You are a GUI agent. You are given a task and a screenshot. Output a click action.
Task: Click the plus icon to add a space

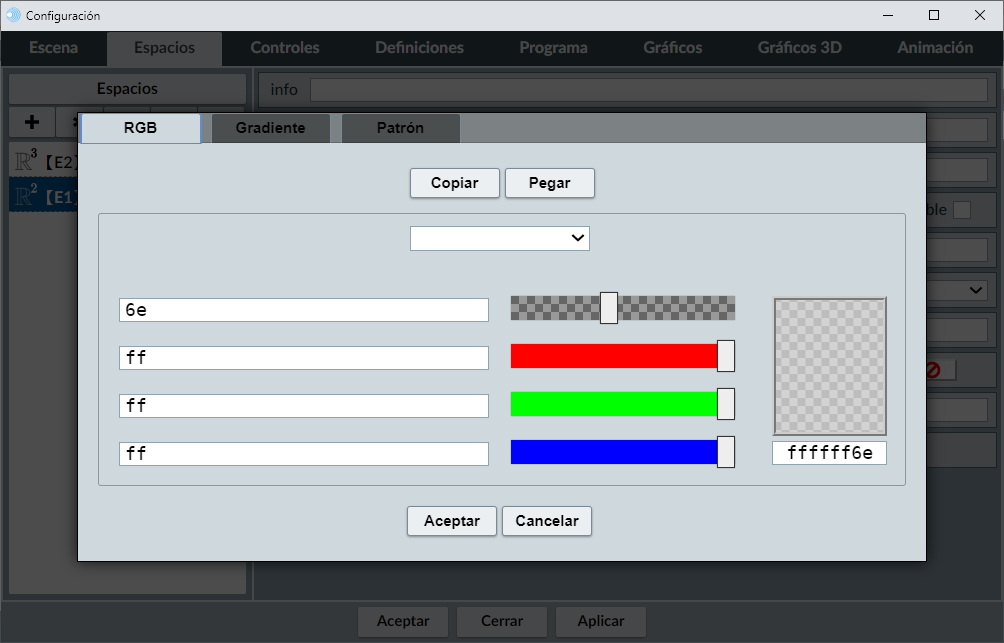coord(32,122)
